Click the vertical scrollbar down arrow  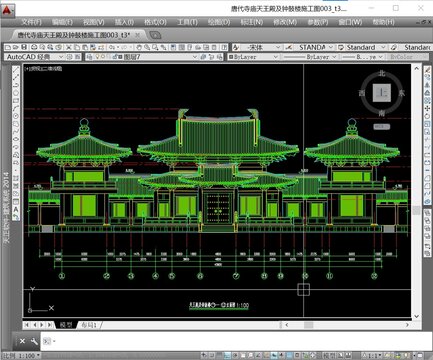tap(417, 316)
